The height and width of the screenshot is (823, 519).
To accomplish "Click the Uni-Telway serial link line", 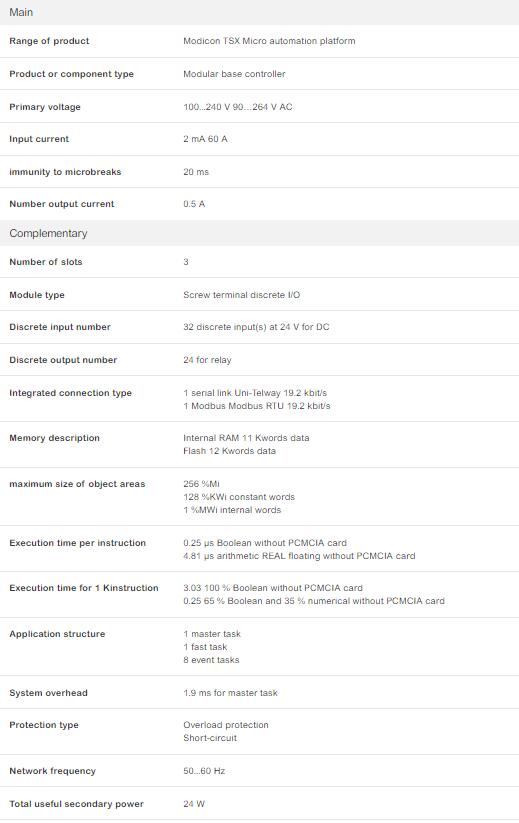I will coord(255,393).
